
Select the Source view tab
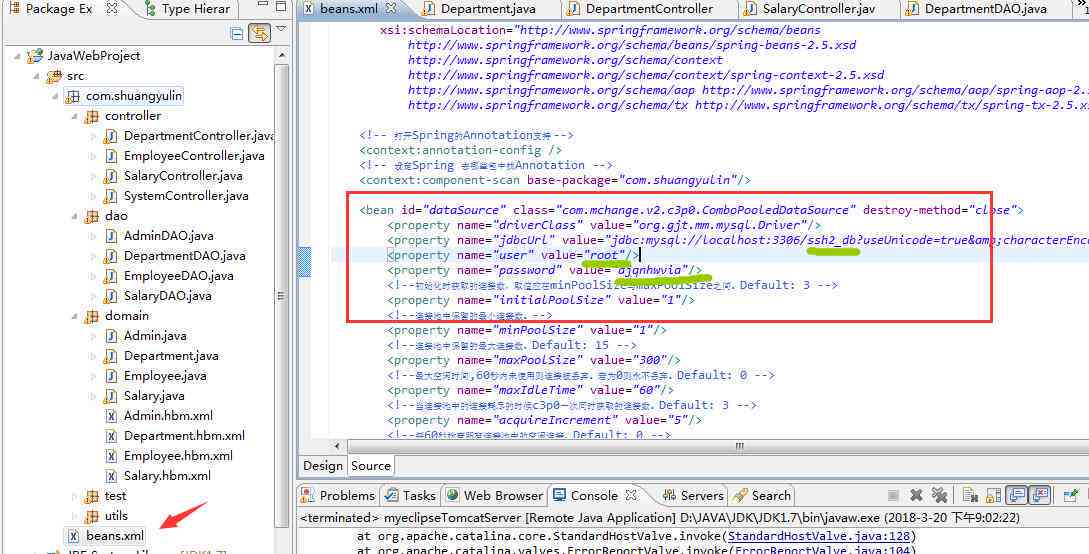[371, 466]
